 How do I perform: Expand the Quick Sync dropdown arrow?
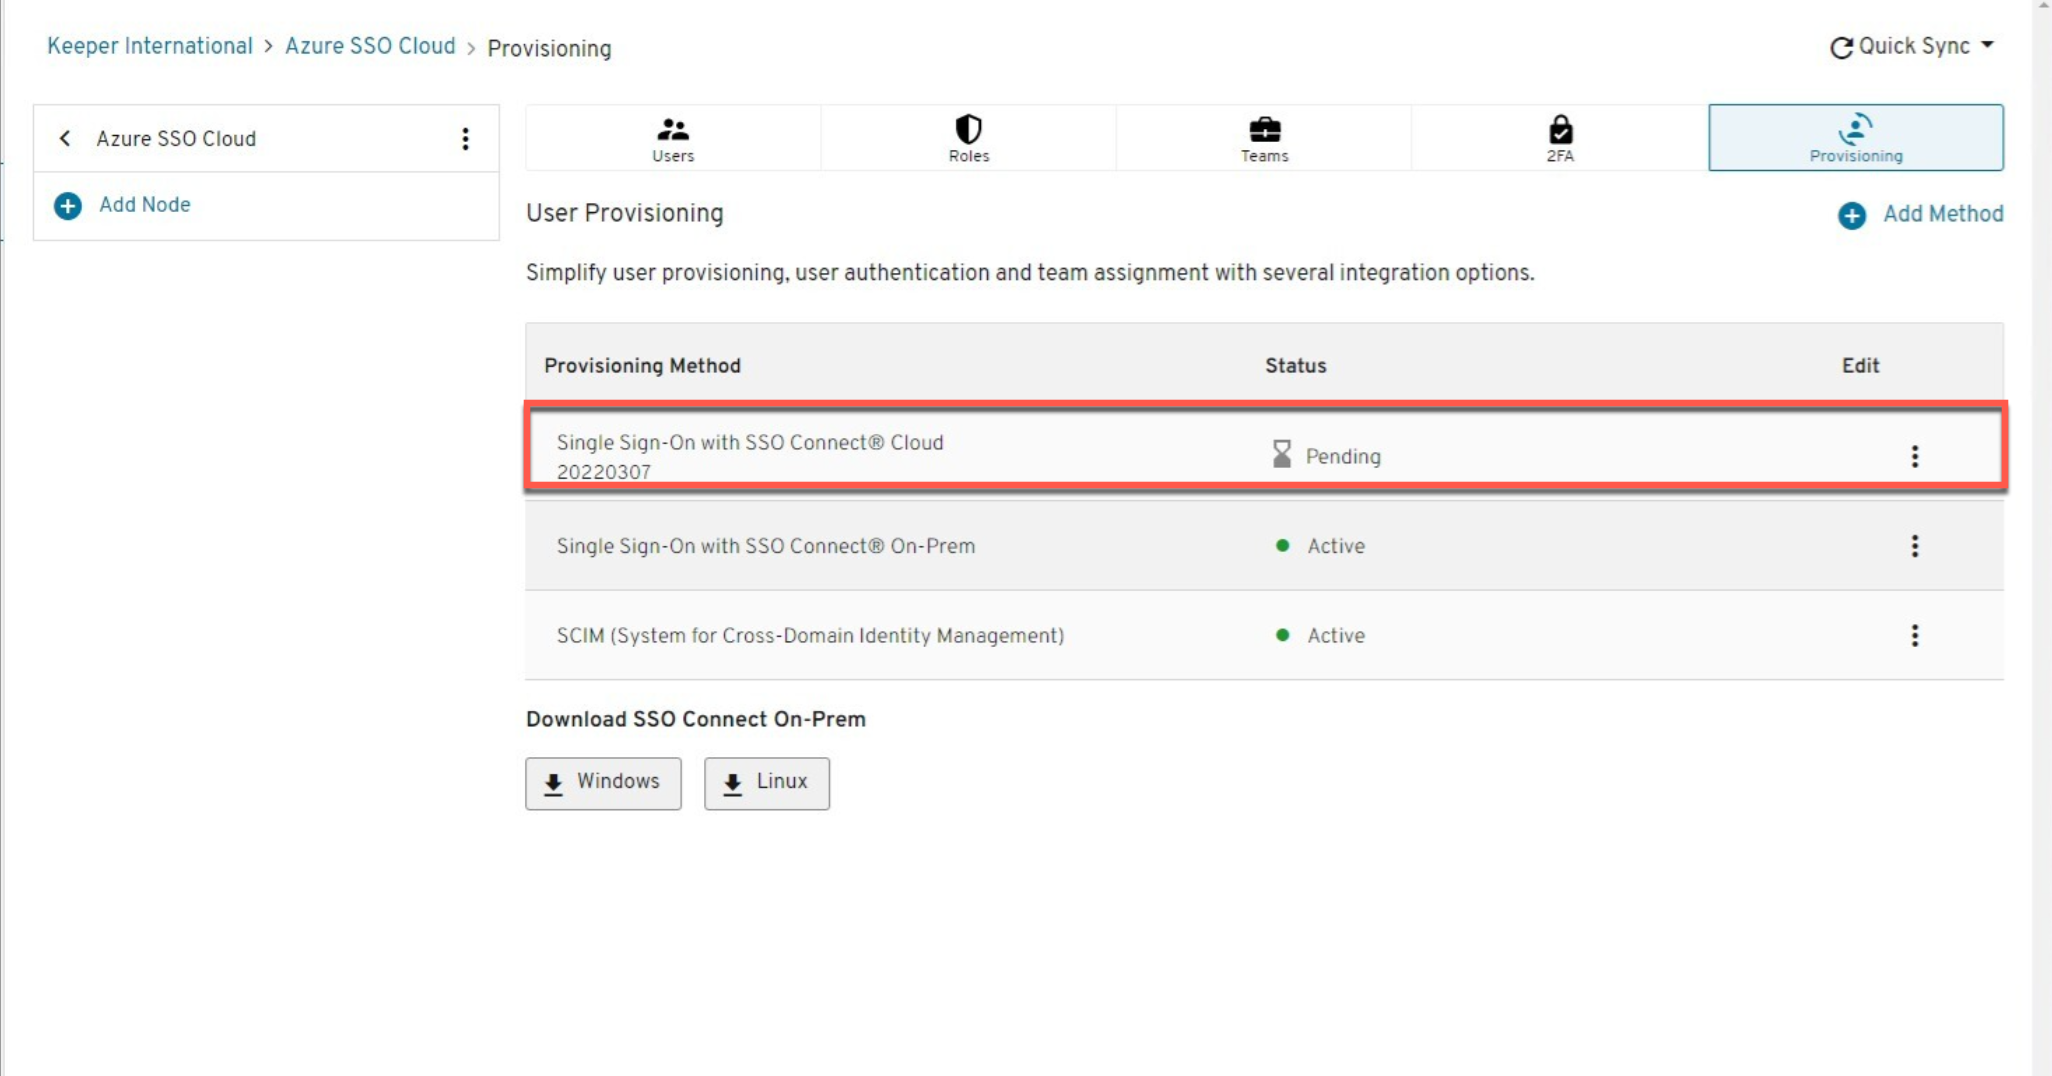point(1987,45)
